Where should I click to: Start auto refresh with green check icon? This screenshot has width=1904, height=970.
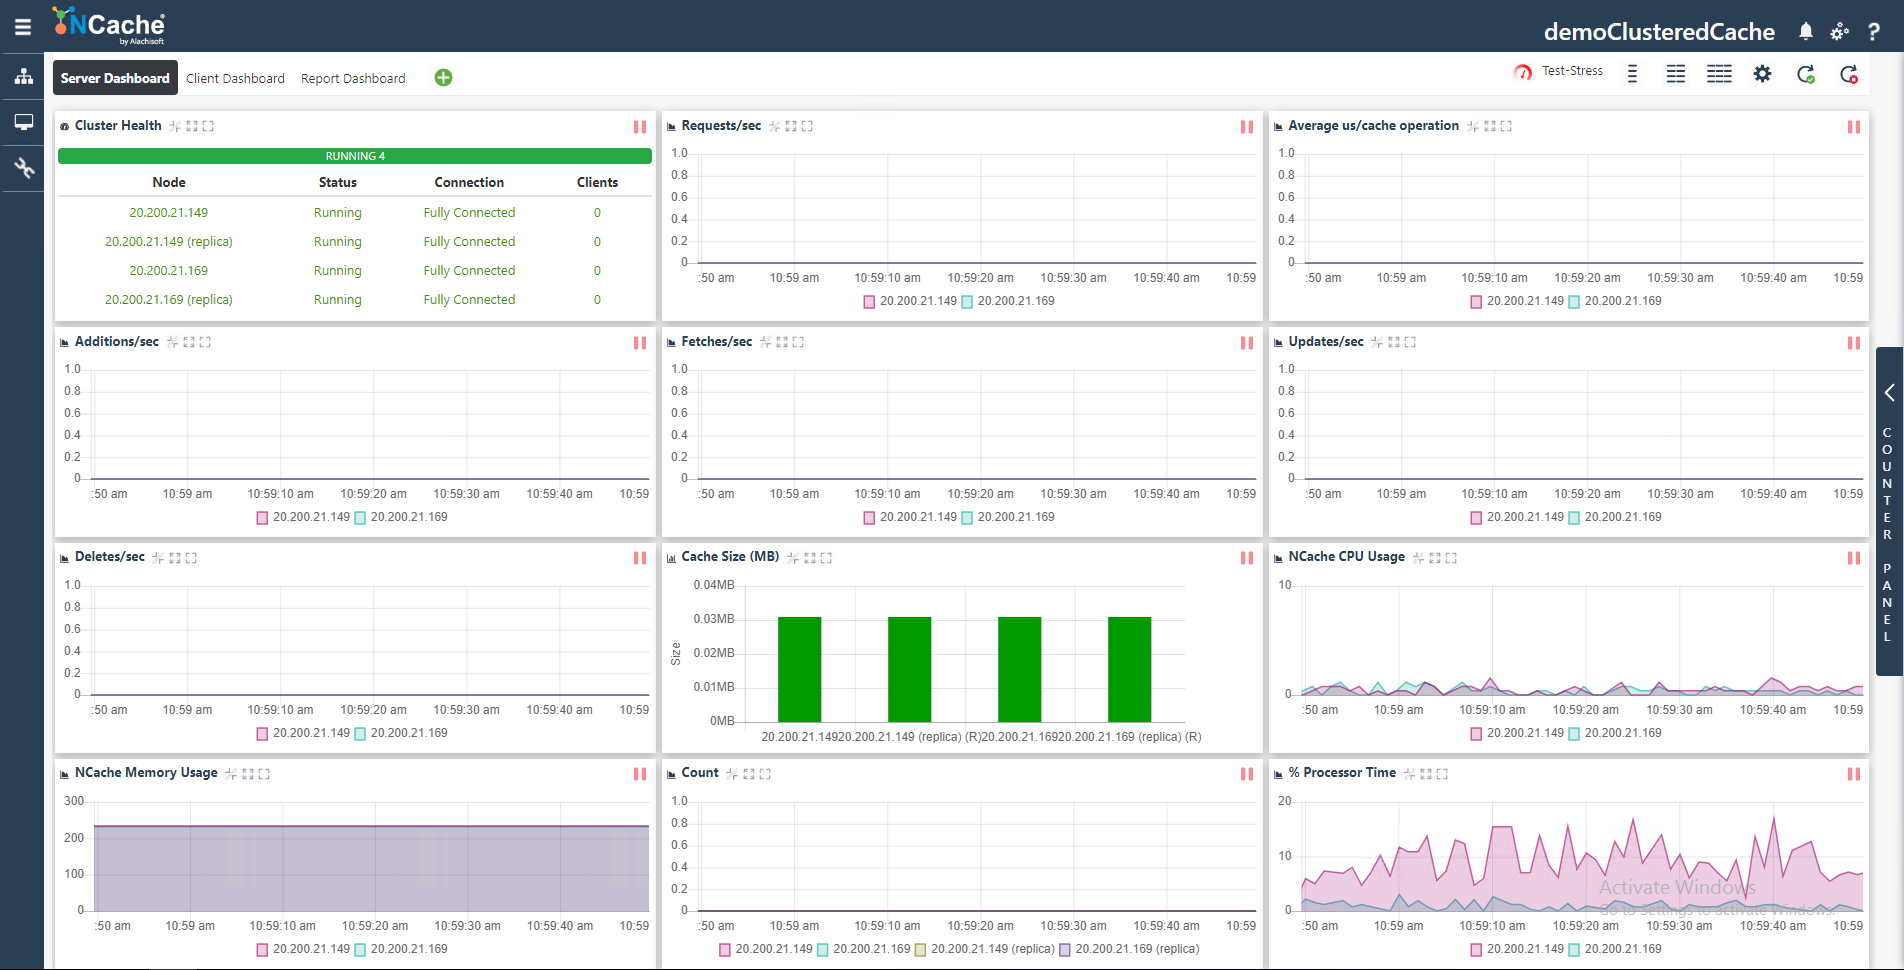click(1806, 74)
